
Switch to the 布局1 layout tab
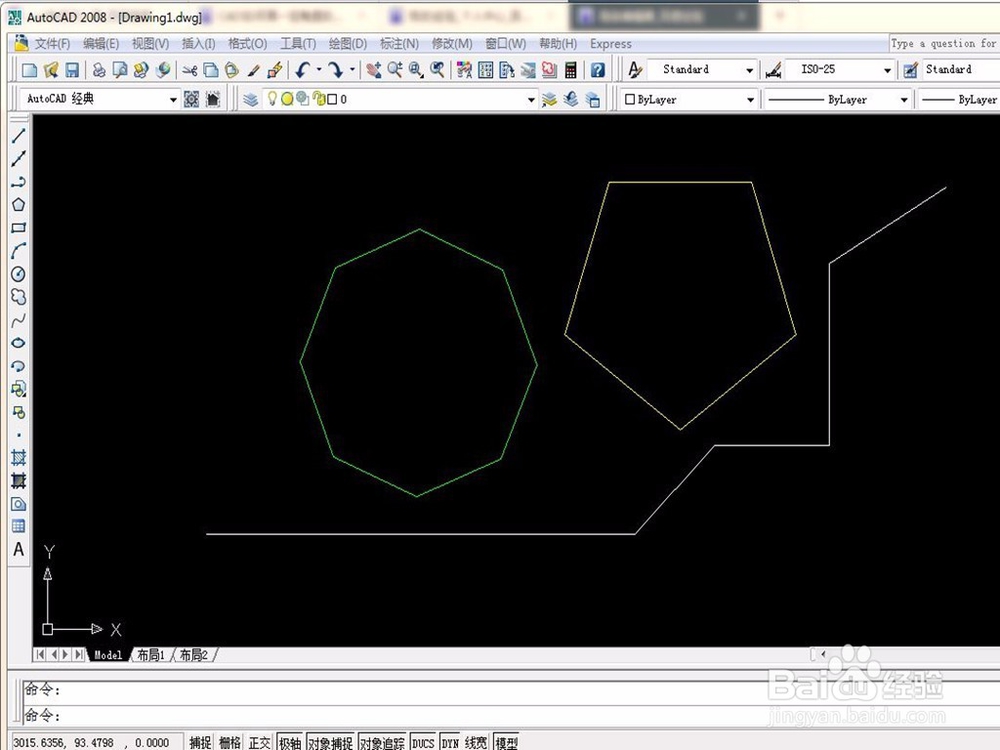click(x=151, y=655)
